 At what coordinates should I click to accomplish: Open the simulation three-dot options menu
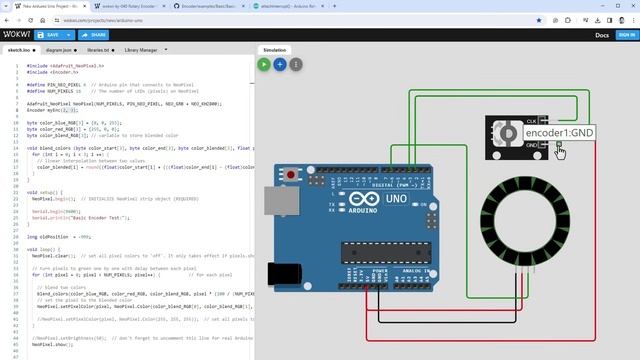tap(296, 64)
